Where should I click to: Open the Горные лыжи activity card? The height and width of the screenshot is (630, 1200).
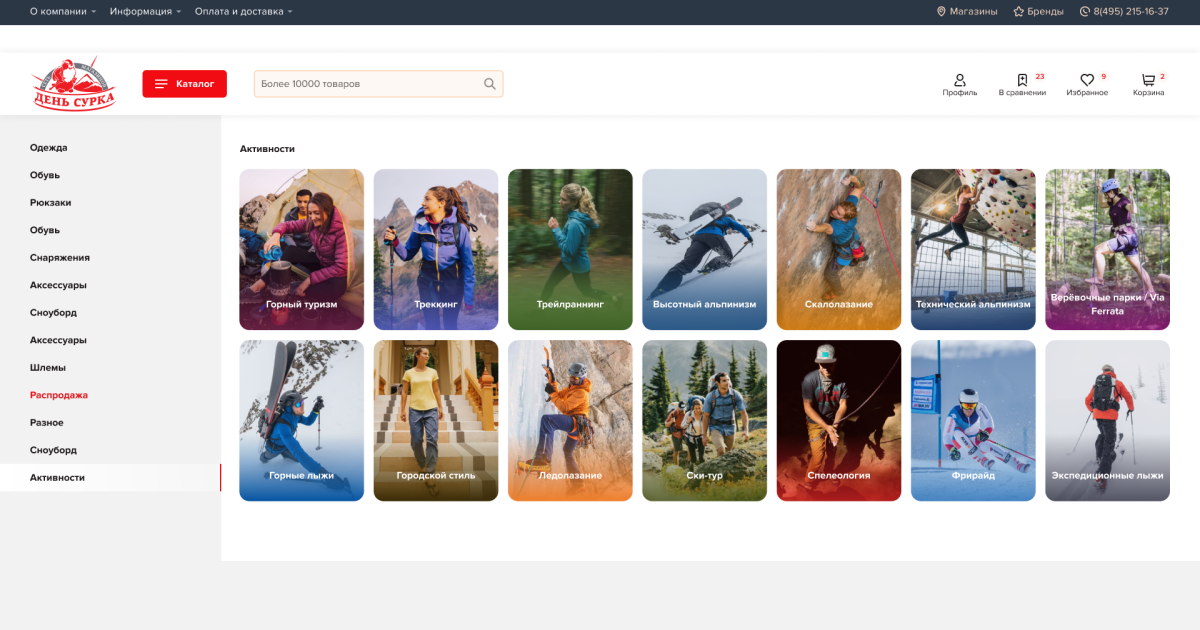pos(302,420)
